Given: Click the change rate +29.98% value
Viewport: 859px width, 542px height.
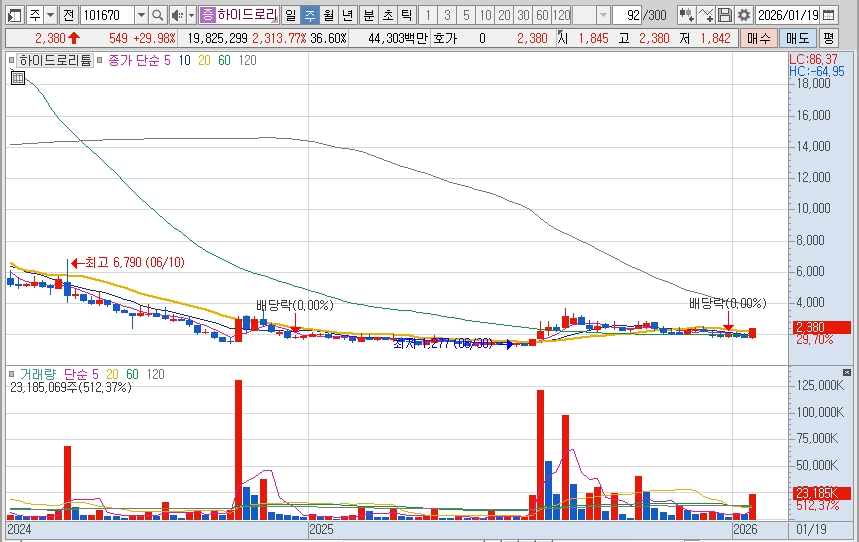Looking at the screenshot, I should 154,38.
